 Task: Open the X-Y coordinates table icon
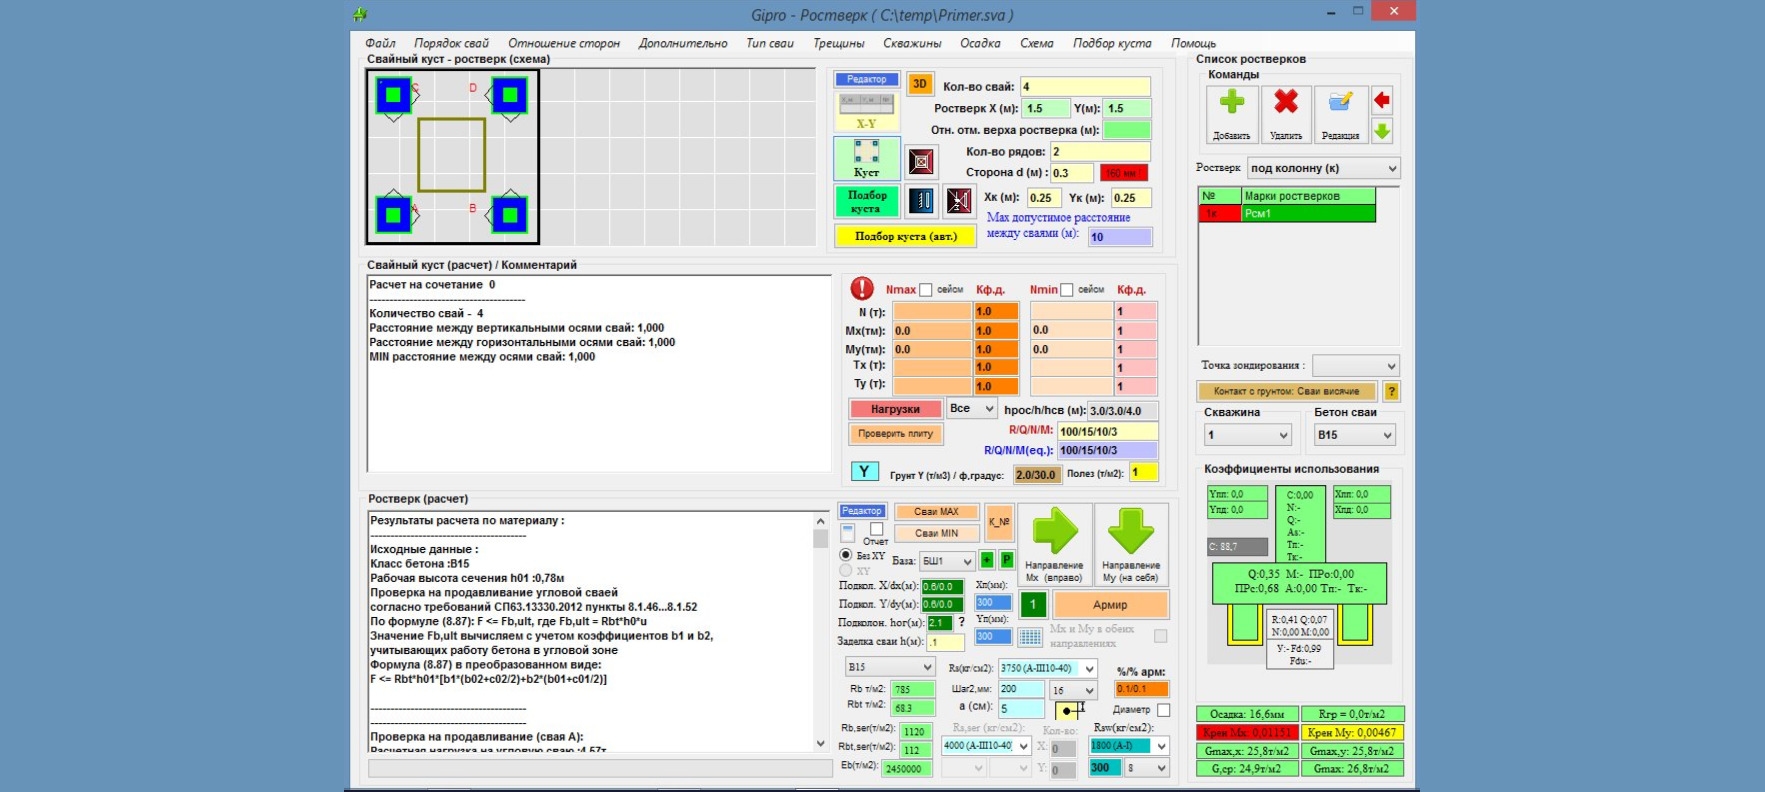point(866,111)
